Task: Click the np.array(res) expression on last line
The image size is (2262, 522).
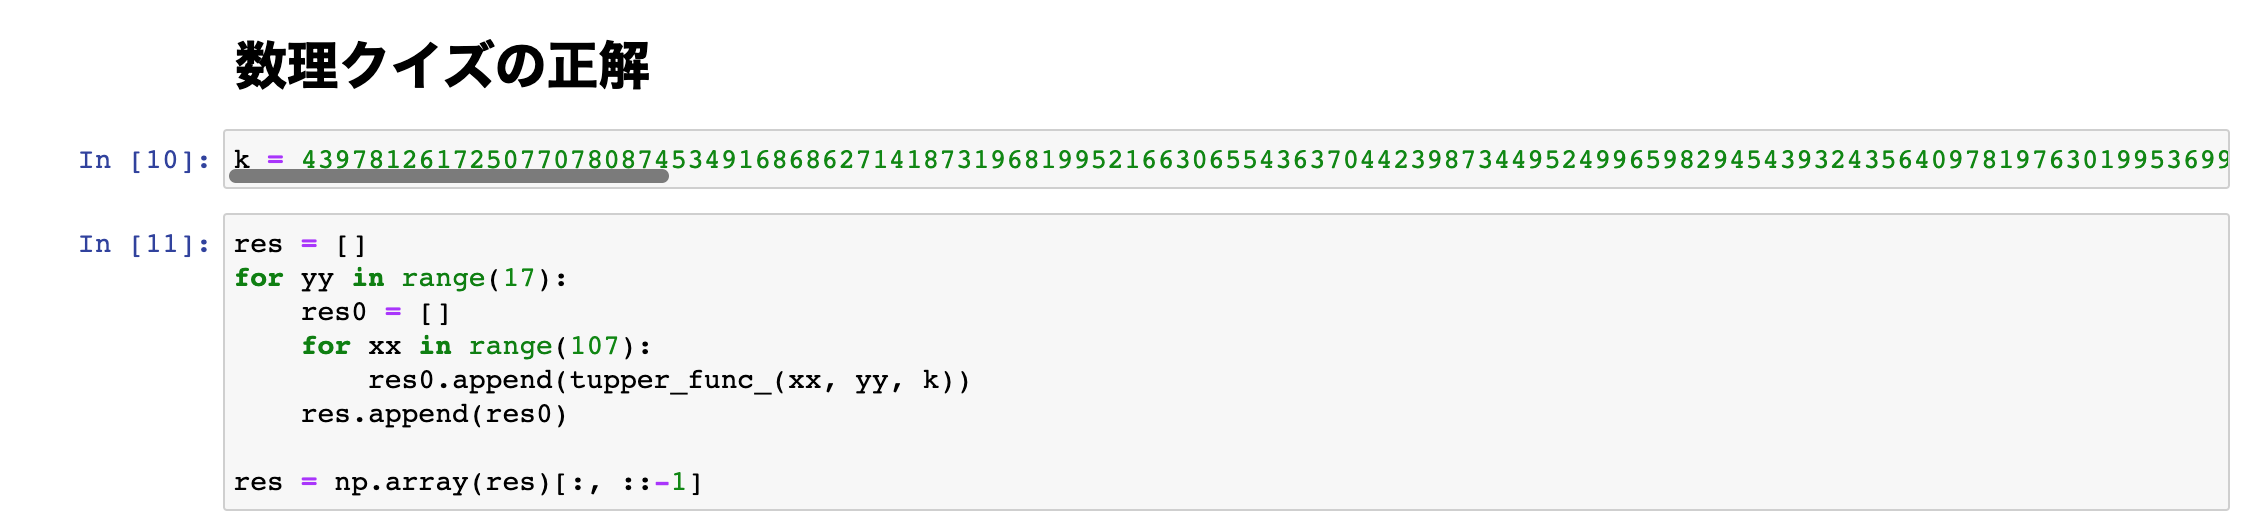Action: click(x=443, y=482)
